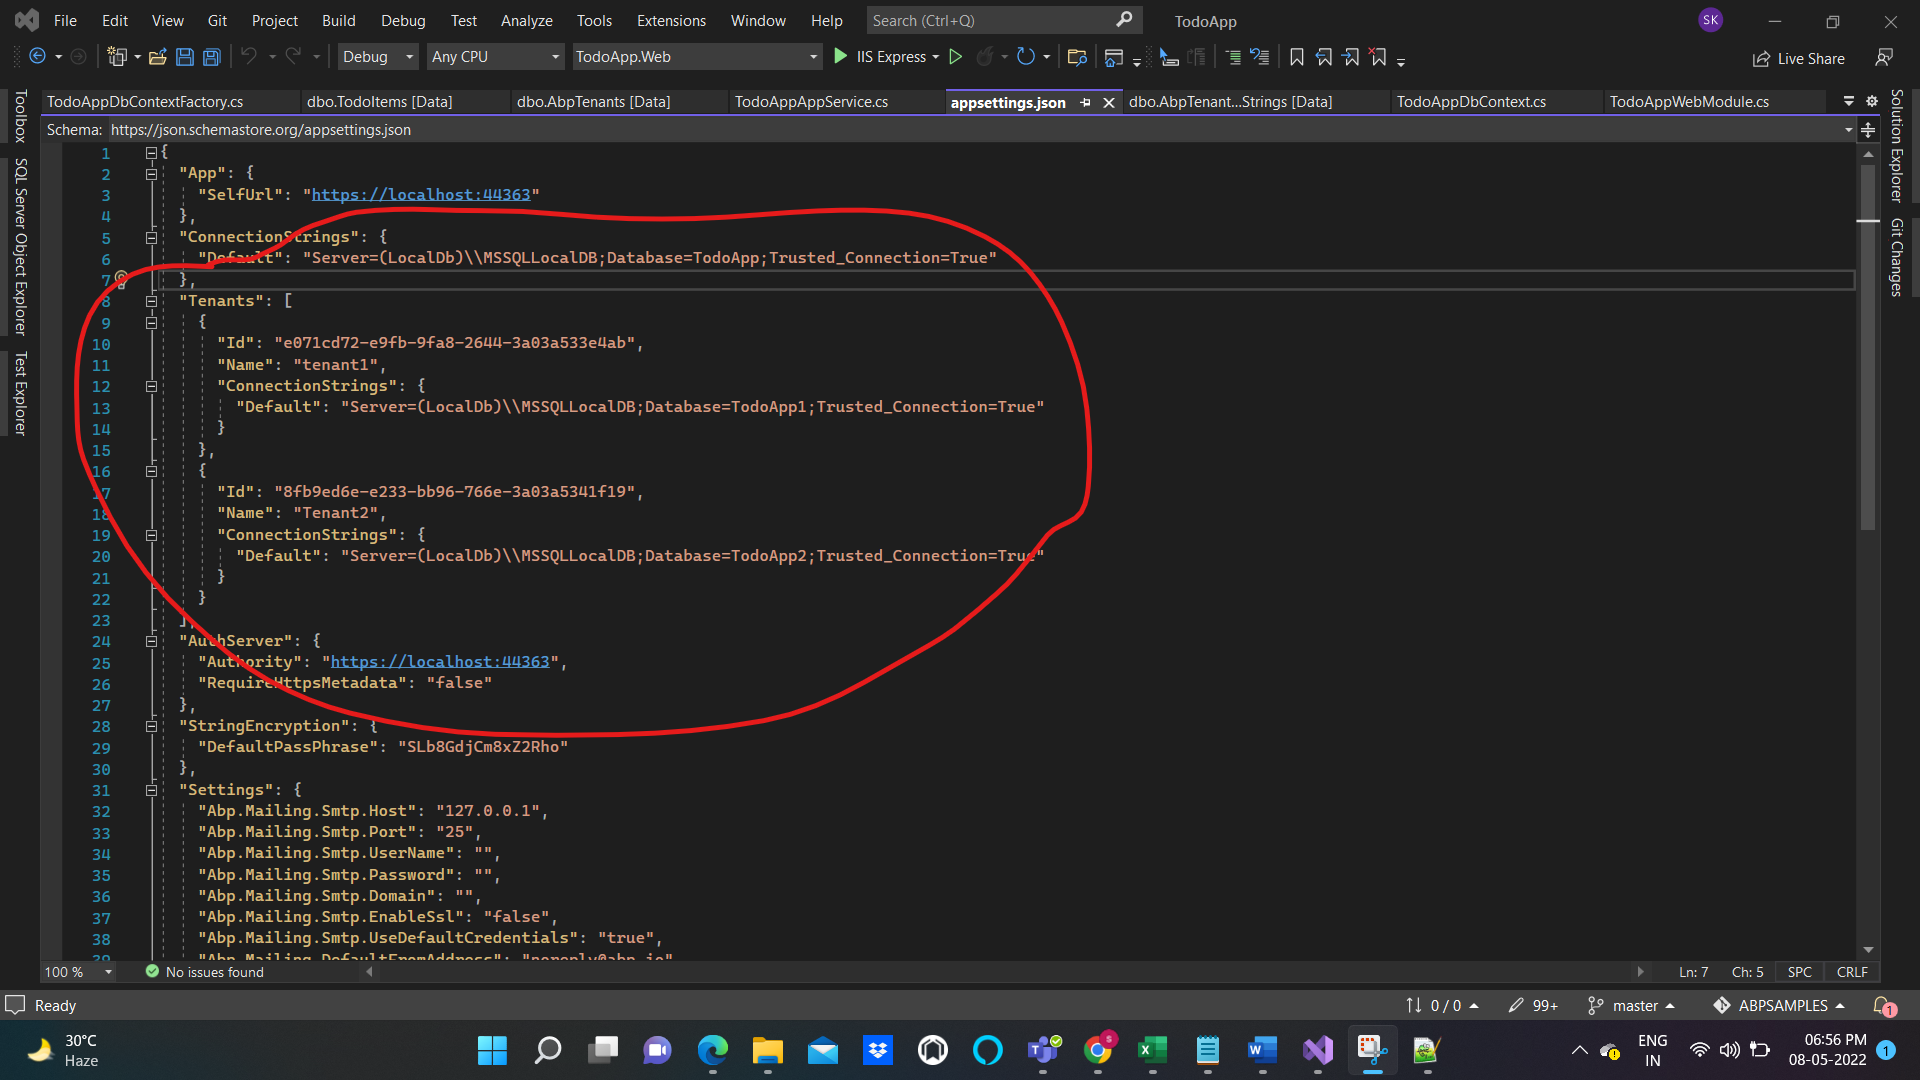Open the Git menu

(217, 20)
